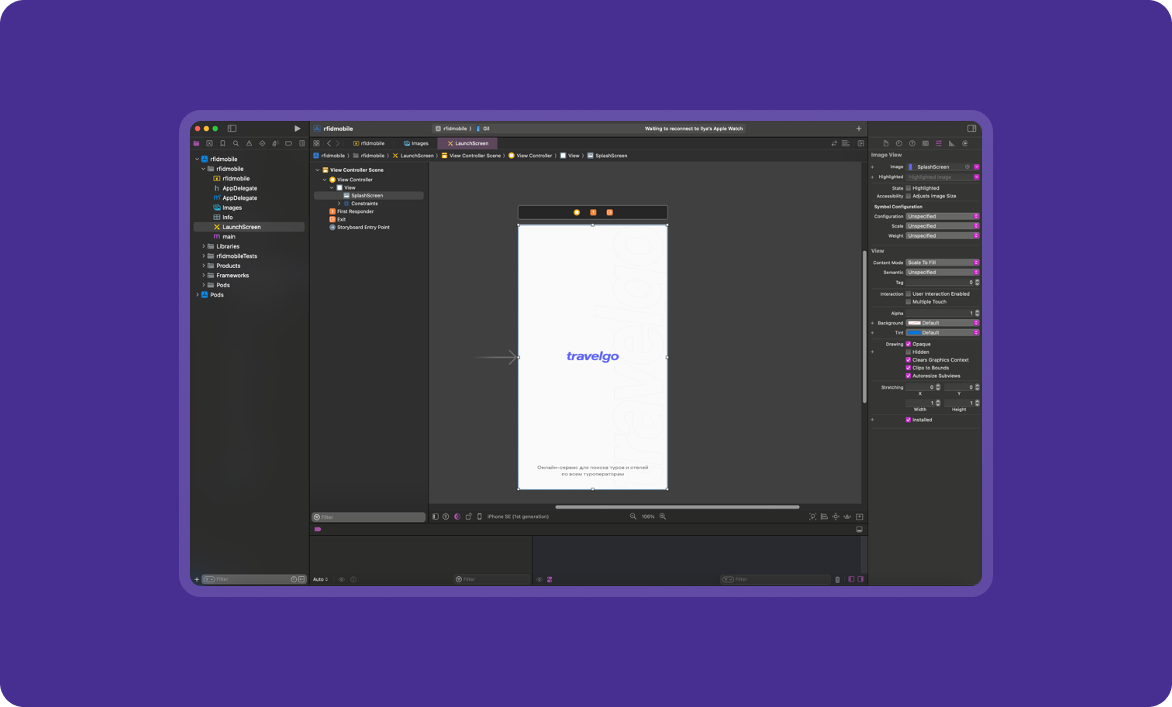Switch to the Images tab

(x=416, y=143)
